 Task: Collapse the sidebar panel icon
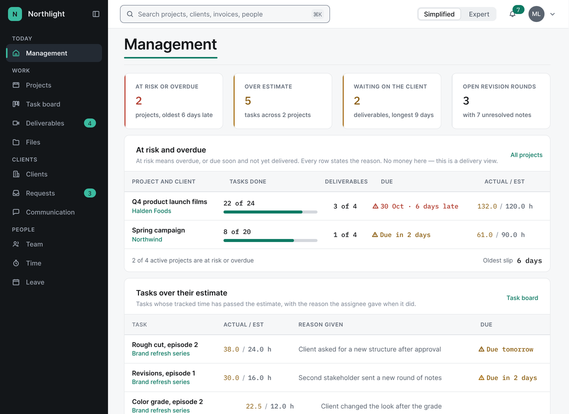[x=96, y=14]
